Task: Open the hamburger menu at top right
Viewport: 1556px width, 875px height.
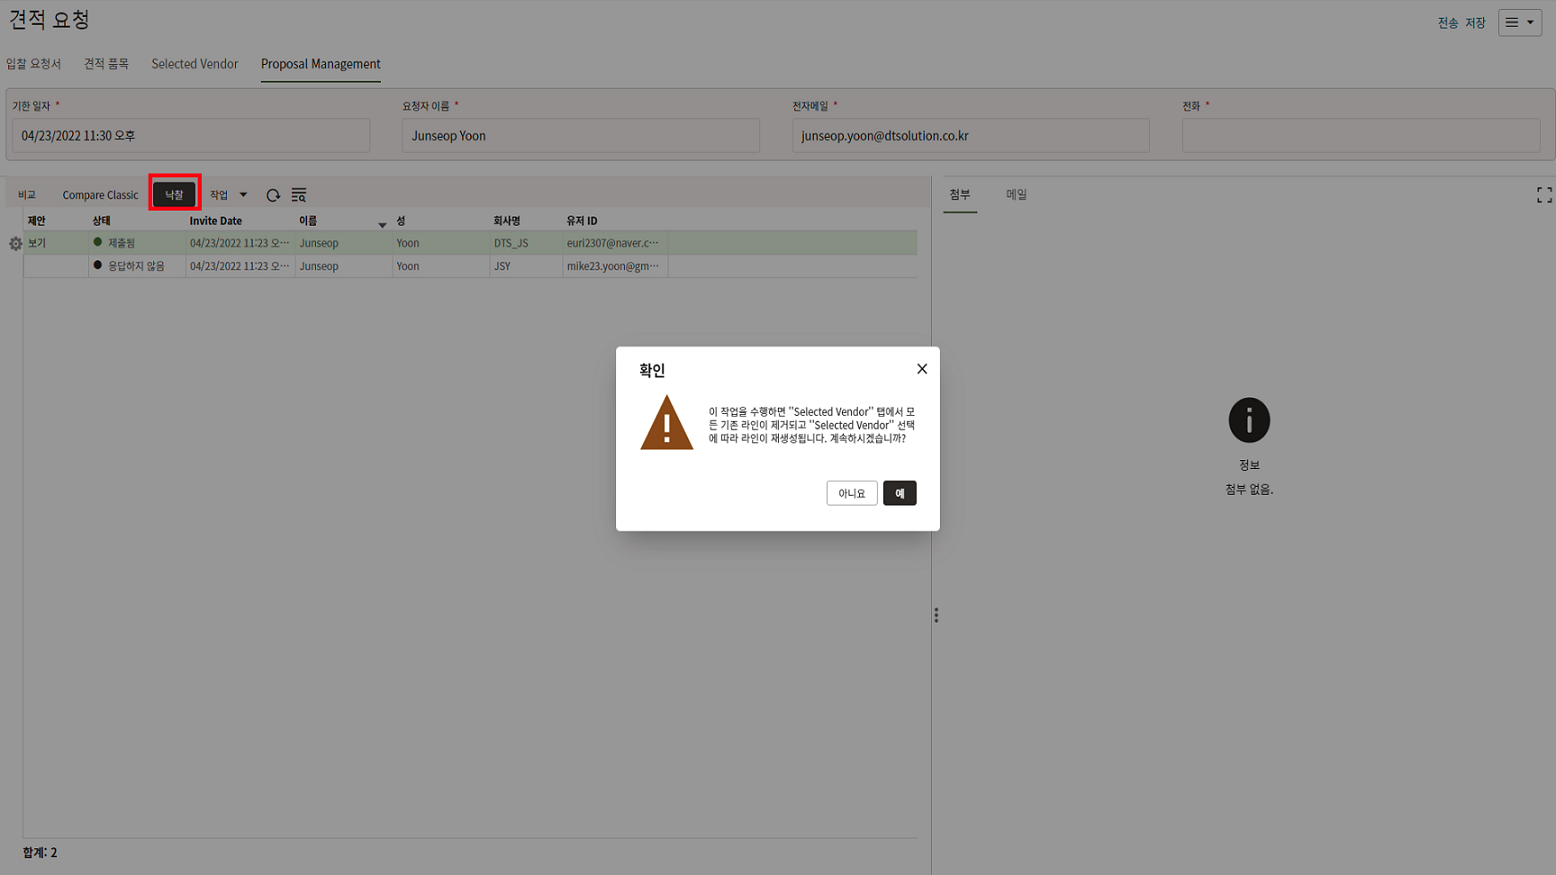Action: click(x=1519, y=22)
